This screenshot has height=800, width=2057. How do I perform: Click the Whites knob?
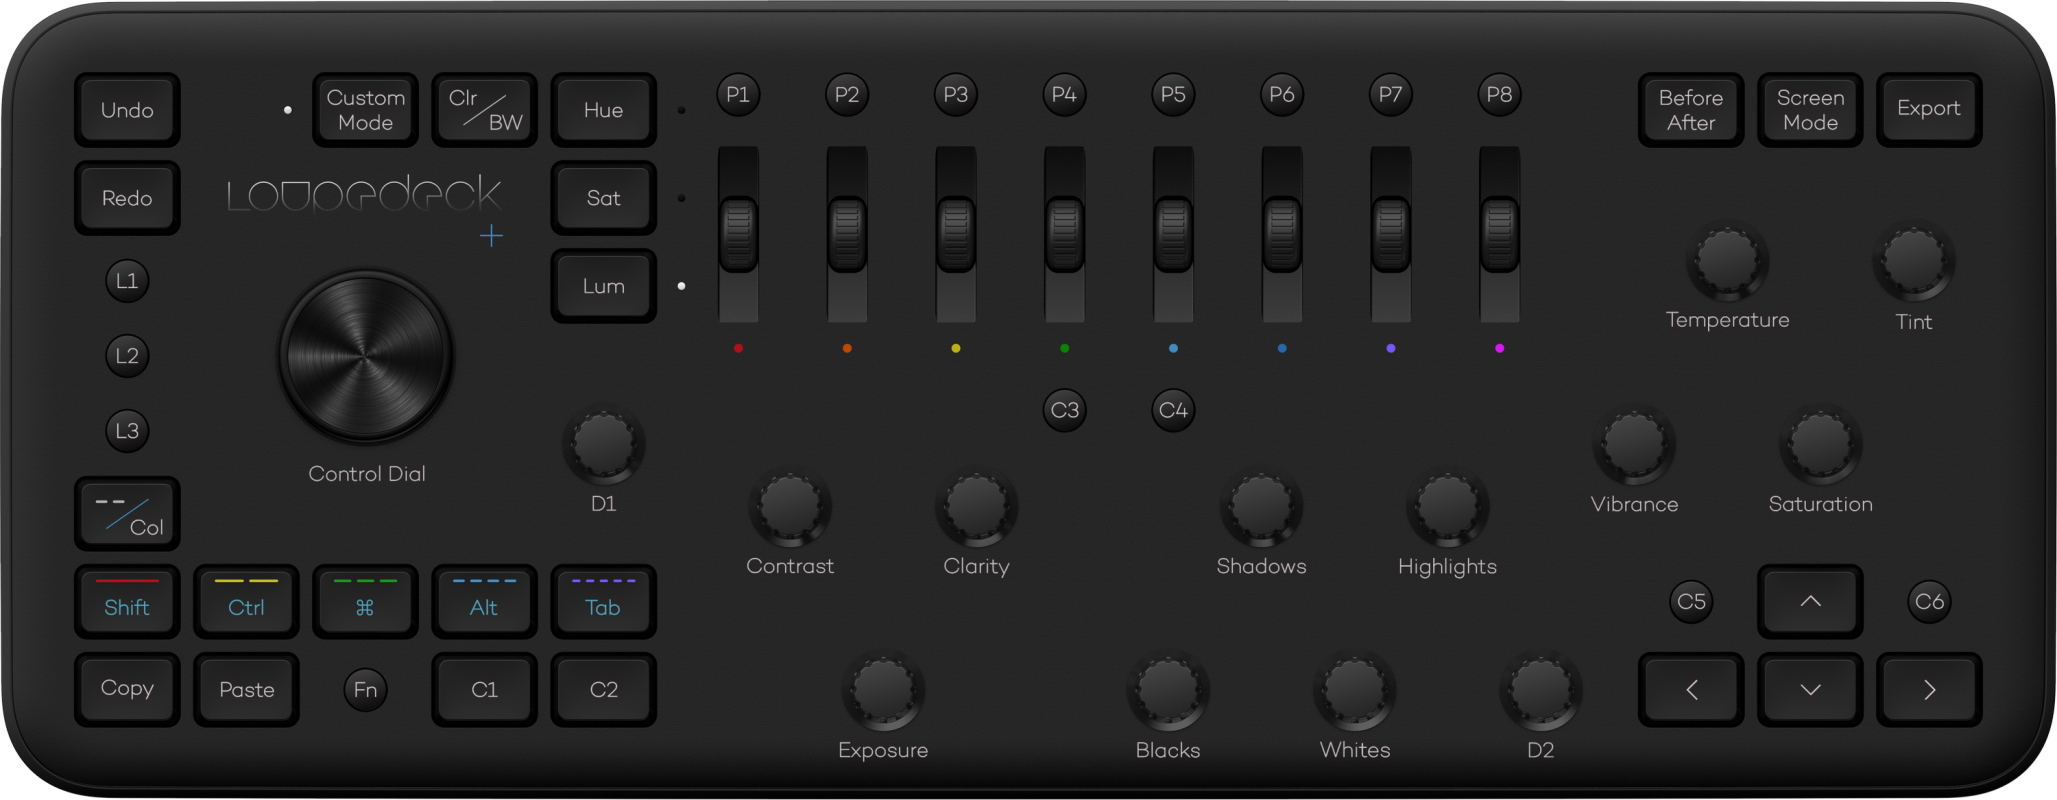click(x=1354, y=690)
